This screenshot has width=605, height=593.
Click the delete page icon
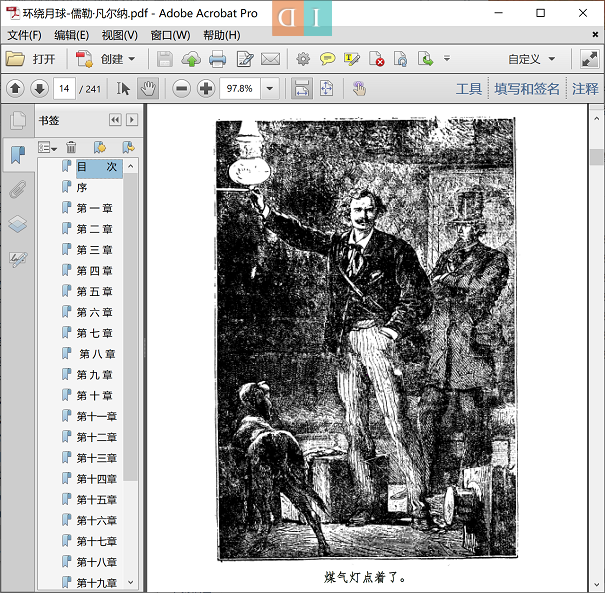click(377, 59)
